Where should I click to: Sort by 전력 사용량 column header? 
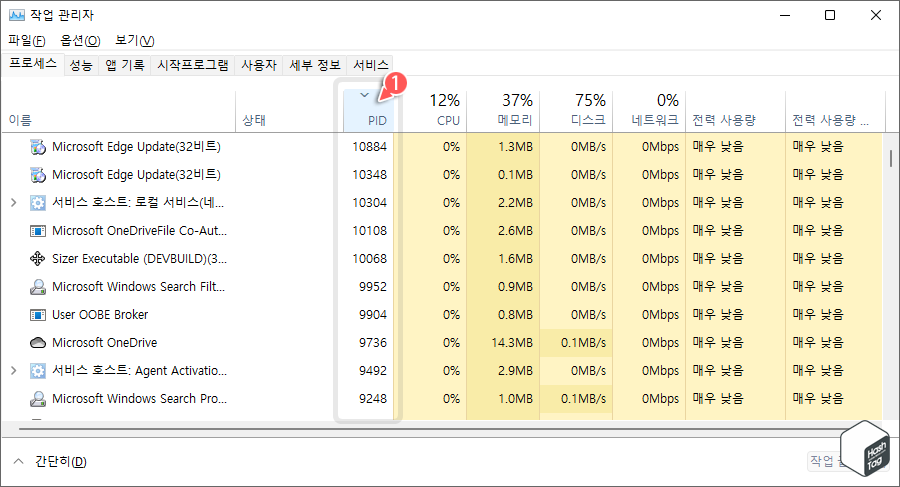735,111
